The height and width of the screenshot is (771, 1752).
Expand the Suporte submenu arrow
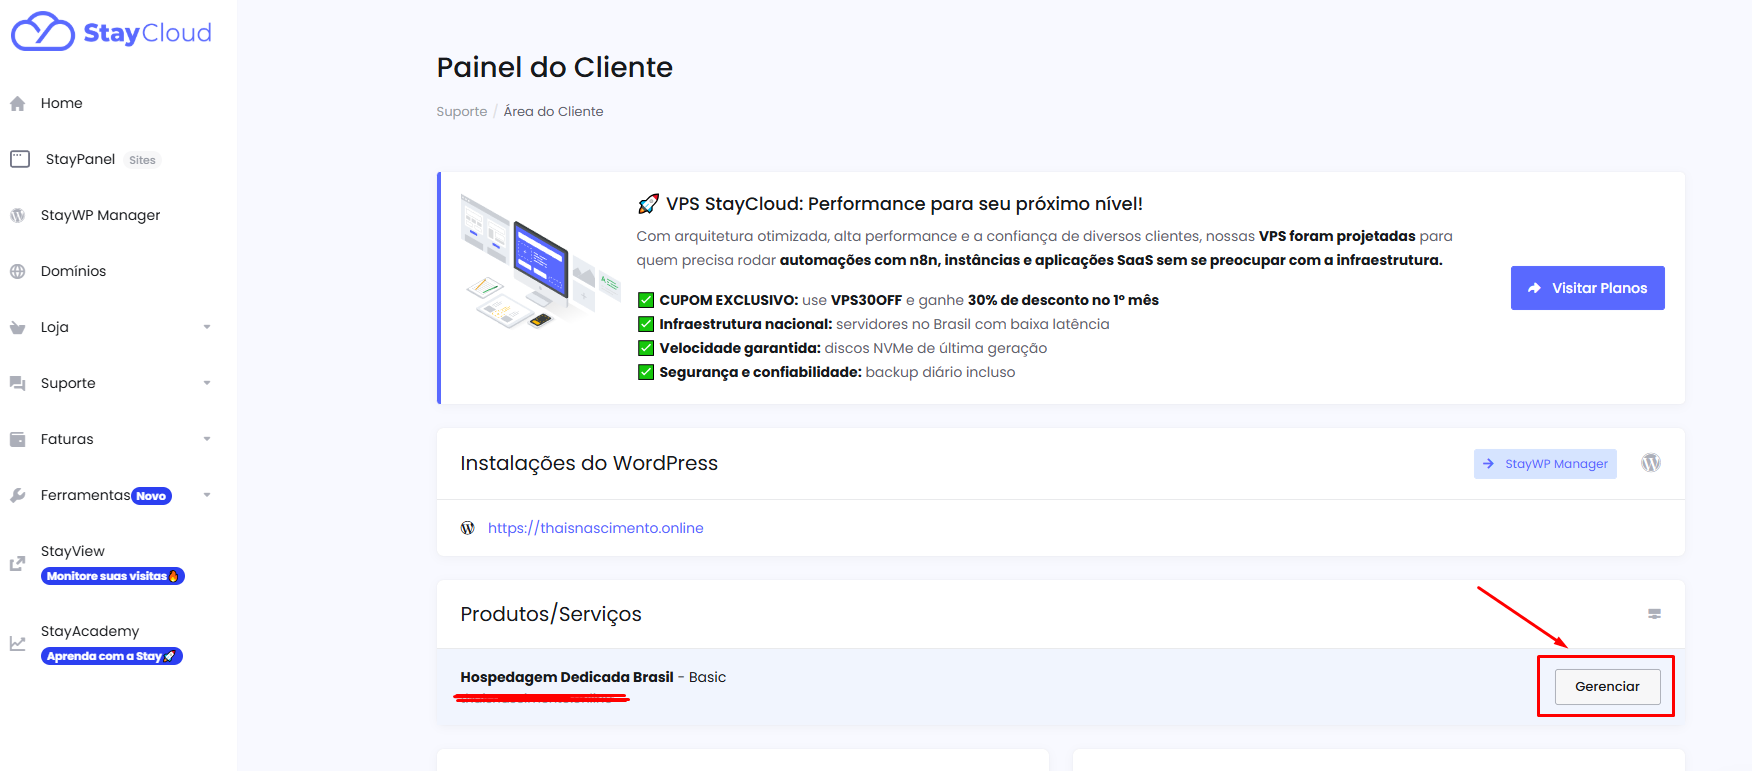coord(207,383)
